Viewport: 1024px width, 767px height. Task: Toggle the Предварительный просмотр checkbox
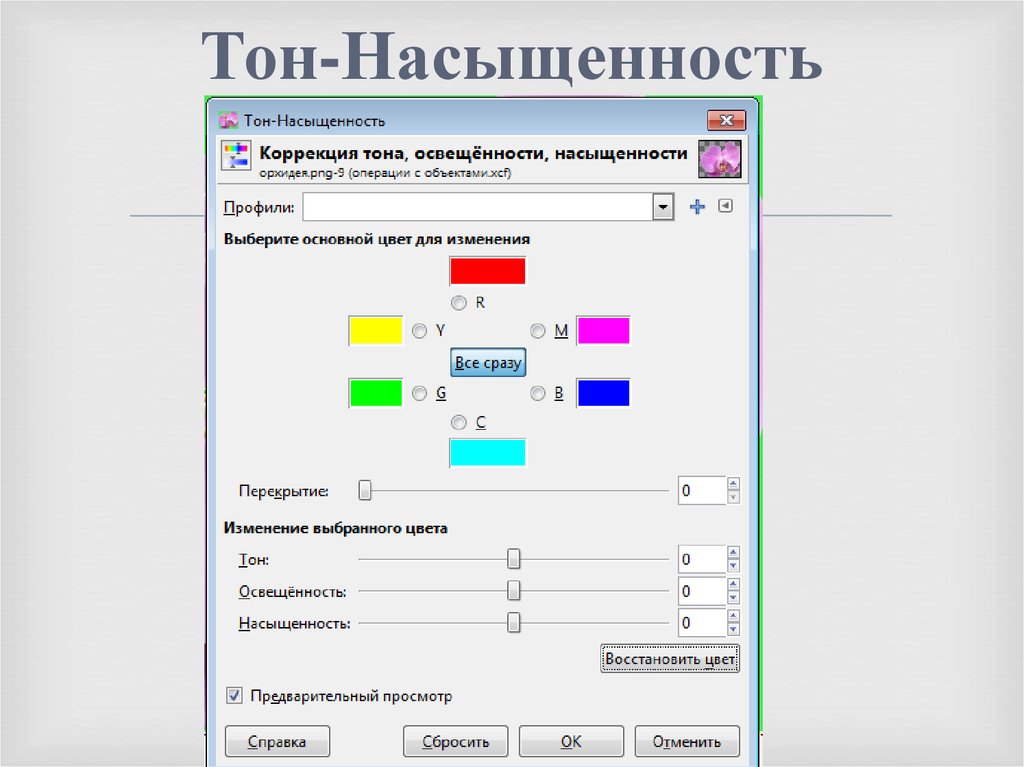[x=234, y=695]
